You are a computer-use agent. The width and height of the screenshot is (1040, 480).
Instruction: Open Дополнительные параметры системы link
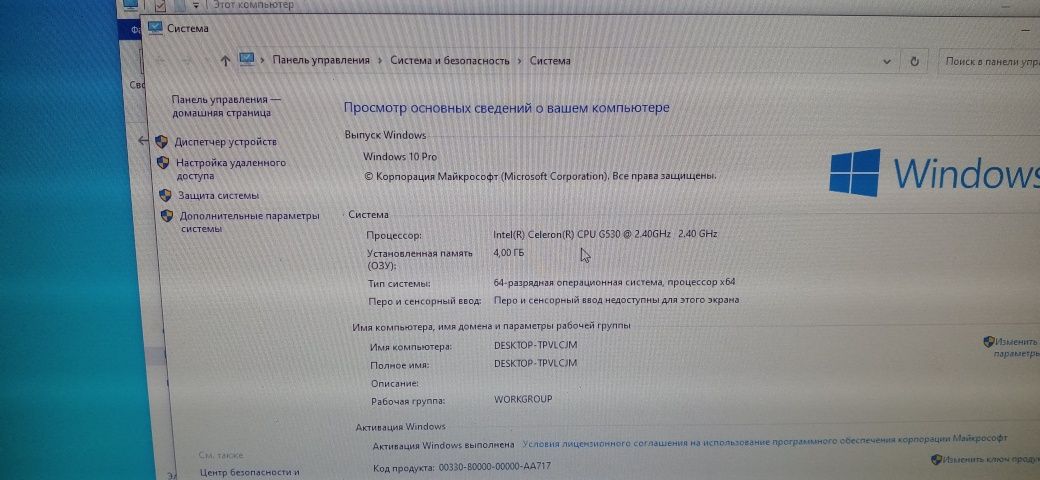pyautogui.click(x=249, y=222)
